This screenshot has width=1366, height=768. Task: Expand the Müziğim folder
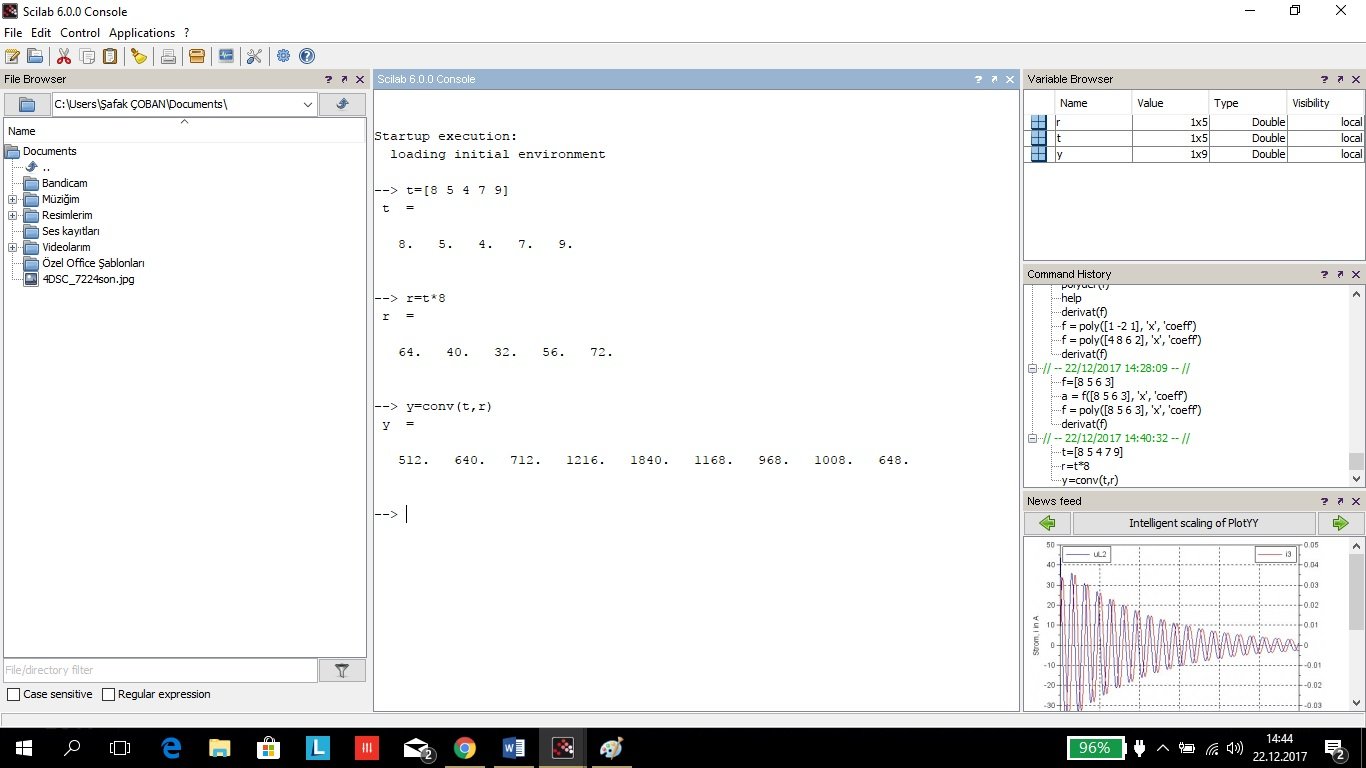[12, 199]
